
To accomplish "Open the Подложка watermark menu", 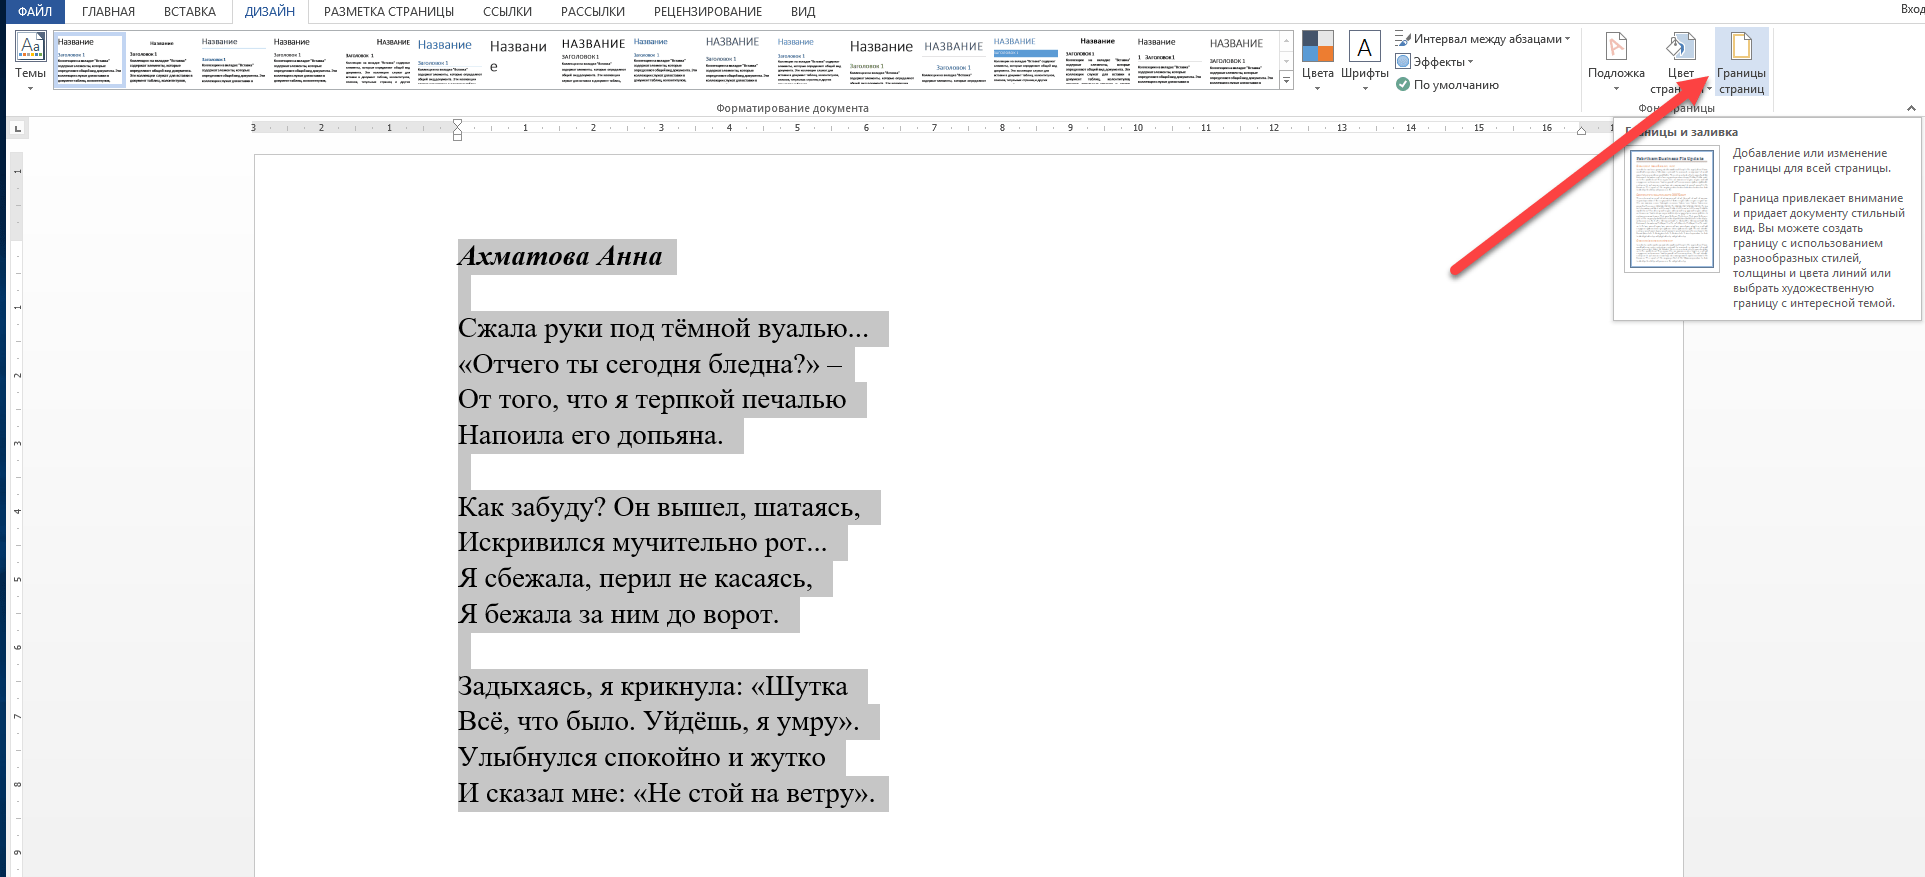I will pos(1616,62).
